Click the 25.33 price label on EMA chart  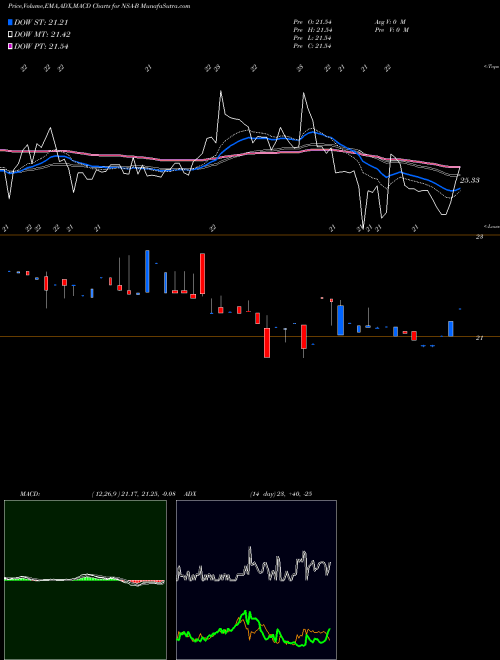point(470,180)
